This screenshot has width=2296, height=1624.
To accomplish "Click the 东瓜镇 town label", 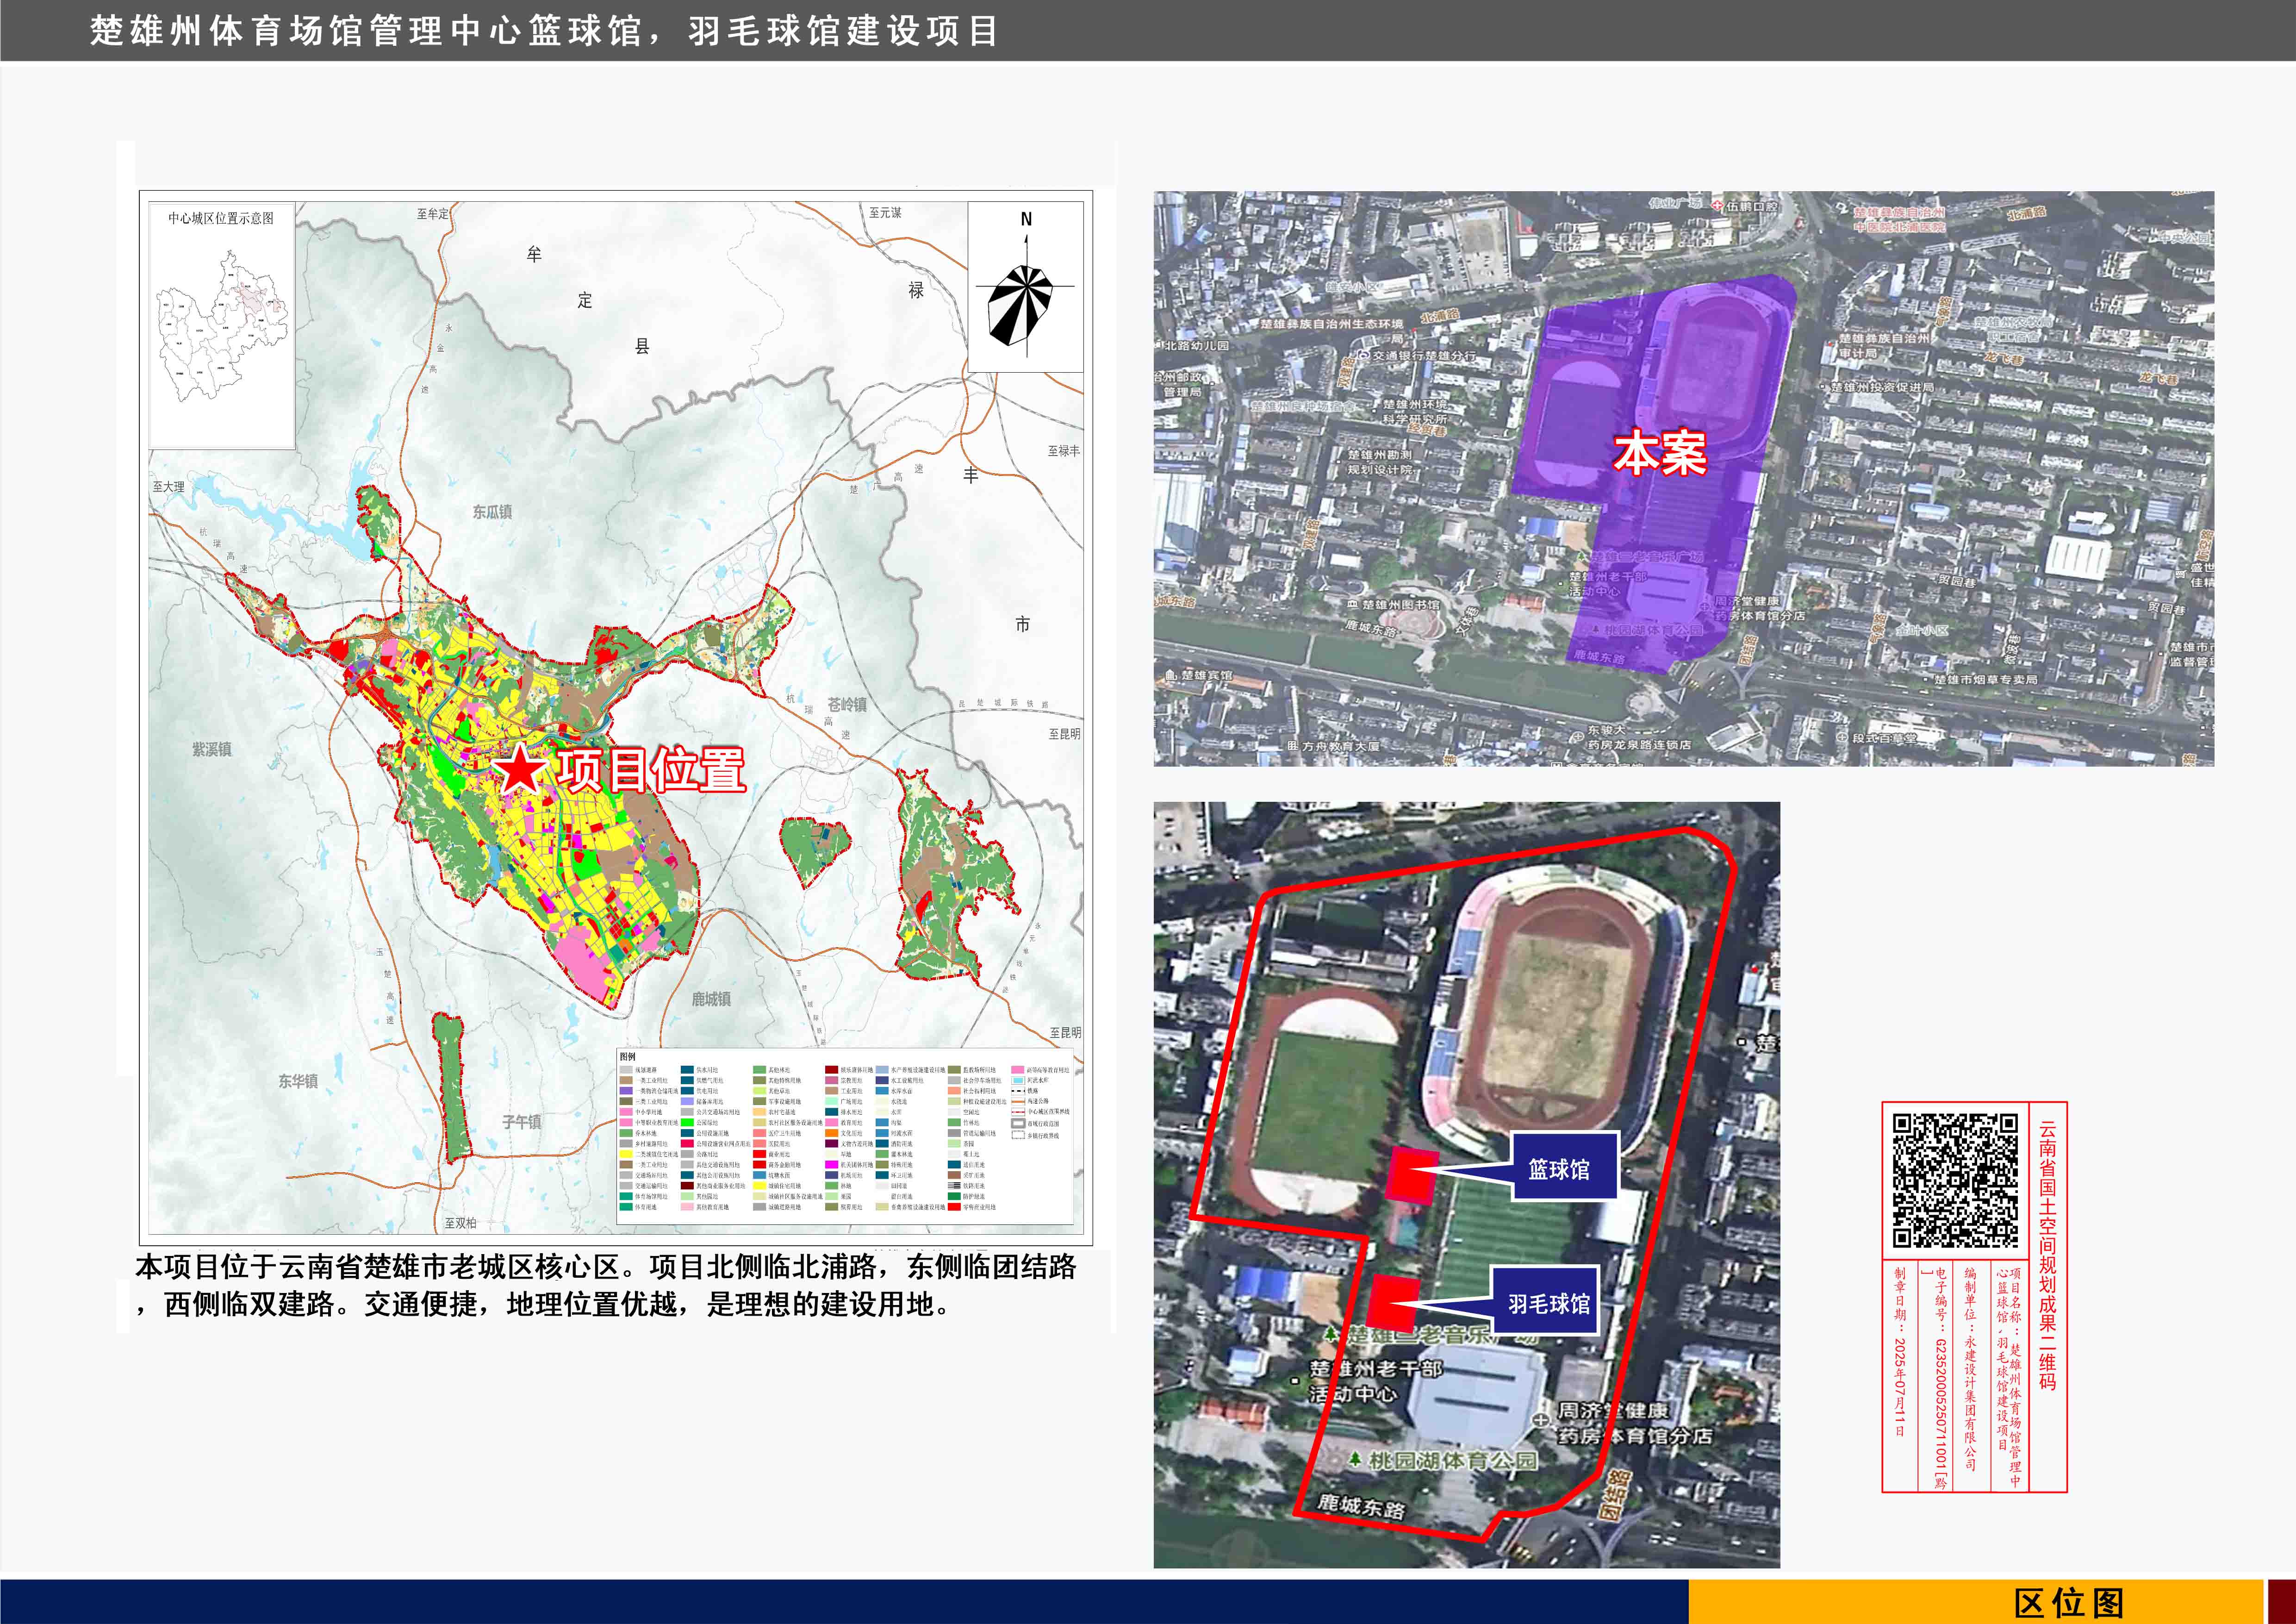I will pos(492,512).
